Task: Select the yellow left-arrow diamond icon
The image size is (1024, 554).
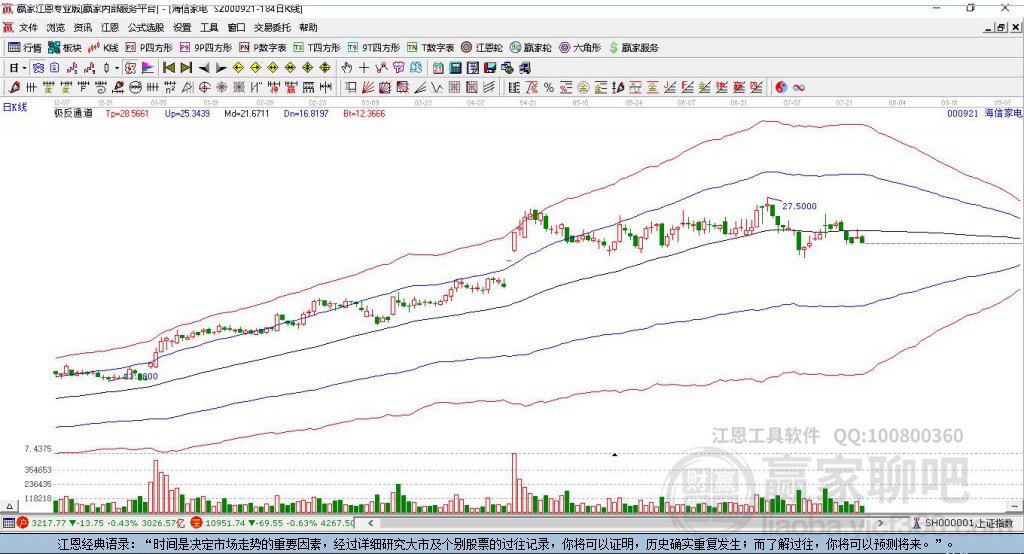Action: point(238,68)
